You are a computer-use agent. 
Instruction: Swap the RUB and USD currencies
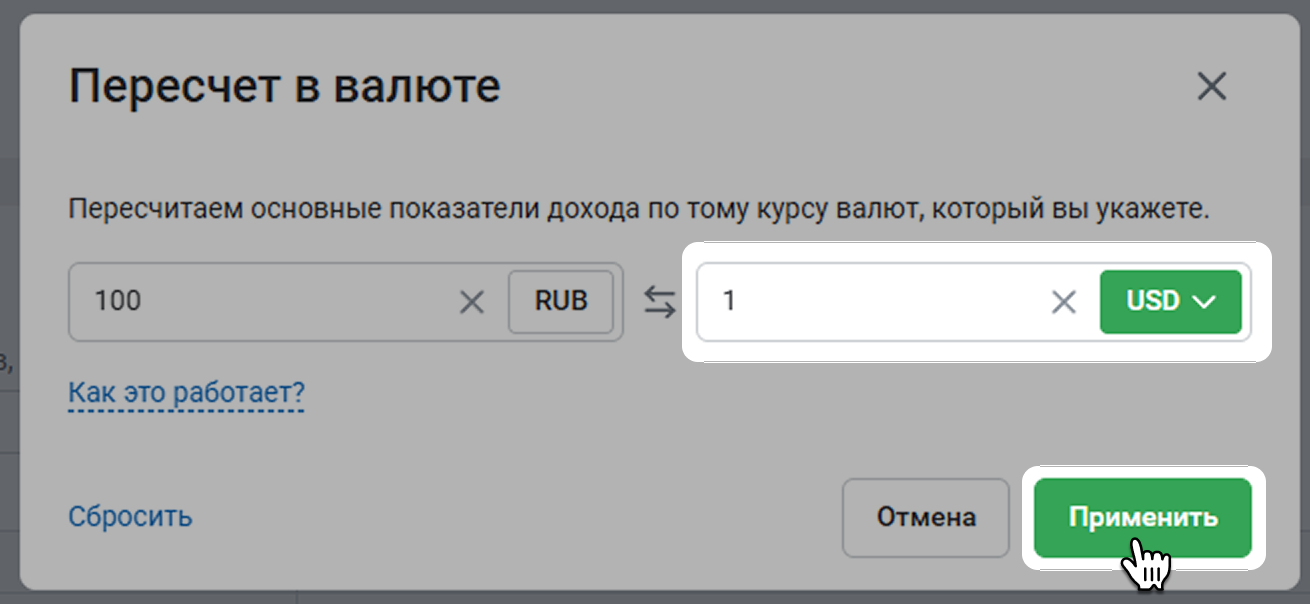point(659,302)
